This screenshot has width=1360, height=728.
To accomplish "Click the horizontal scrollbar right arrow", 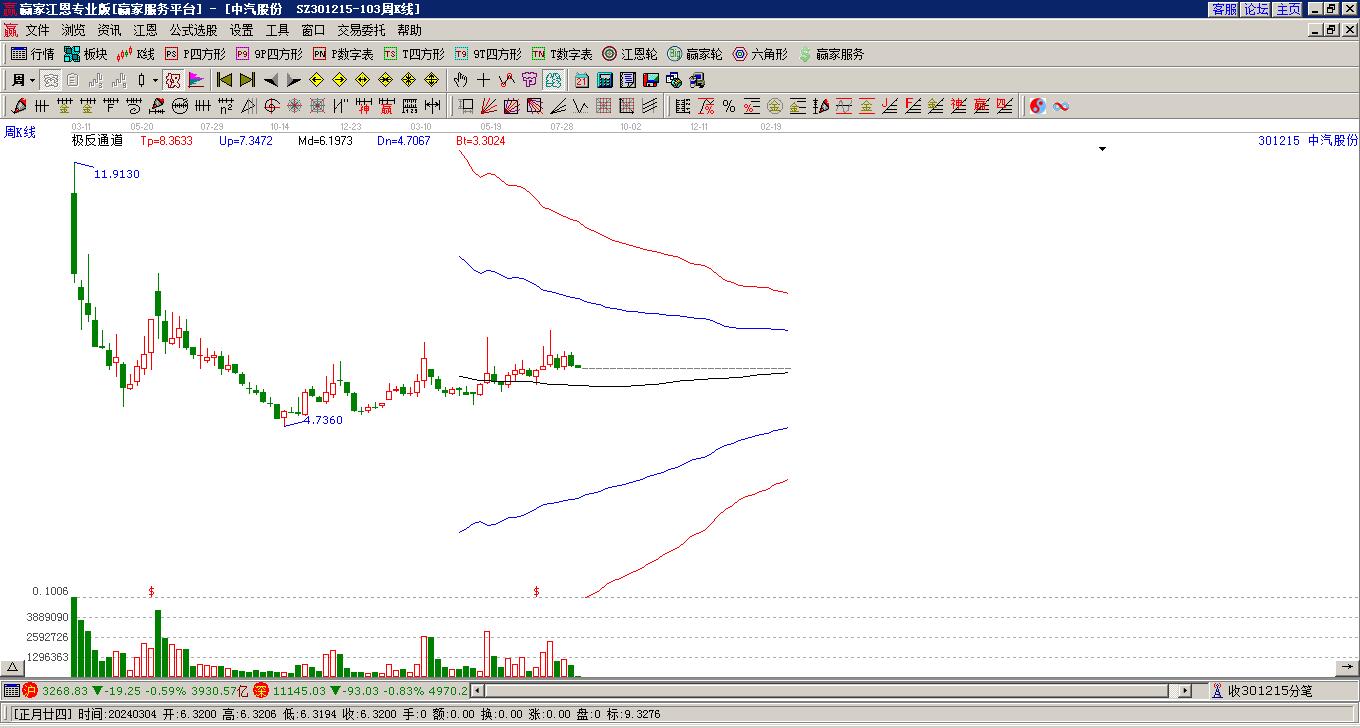I will point(1185,690).
